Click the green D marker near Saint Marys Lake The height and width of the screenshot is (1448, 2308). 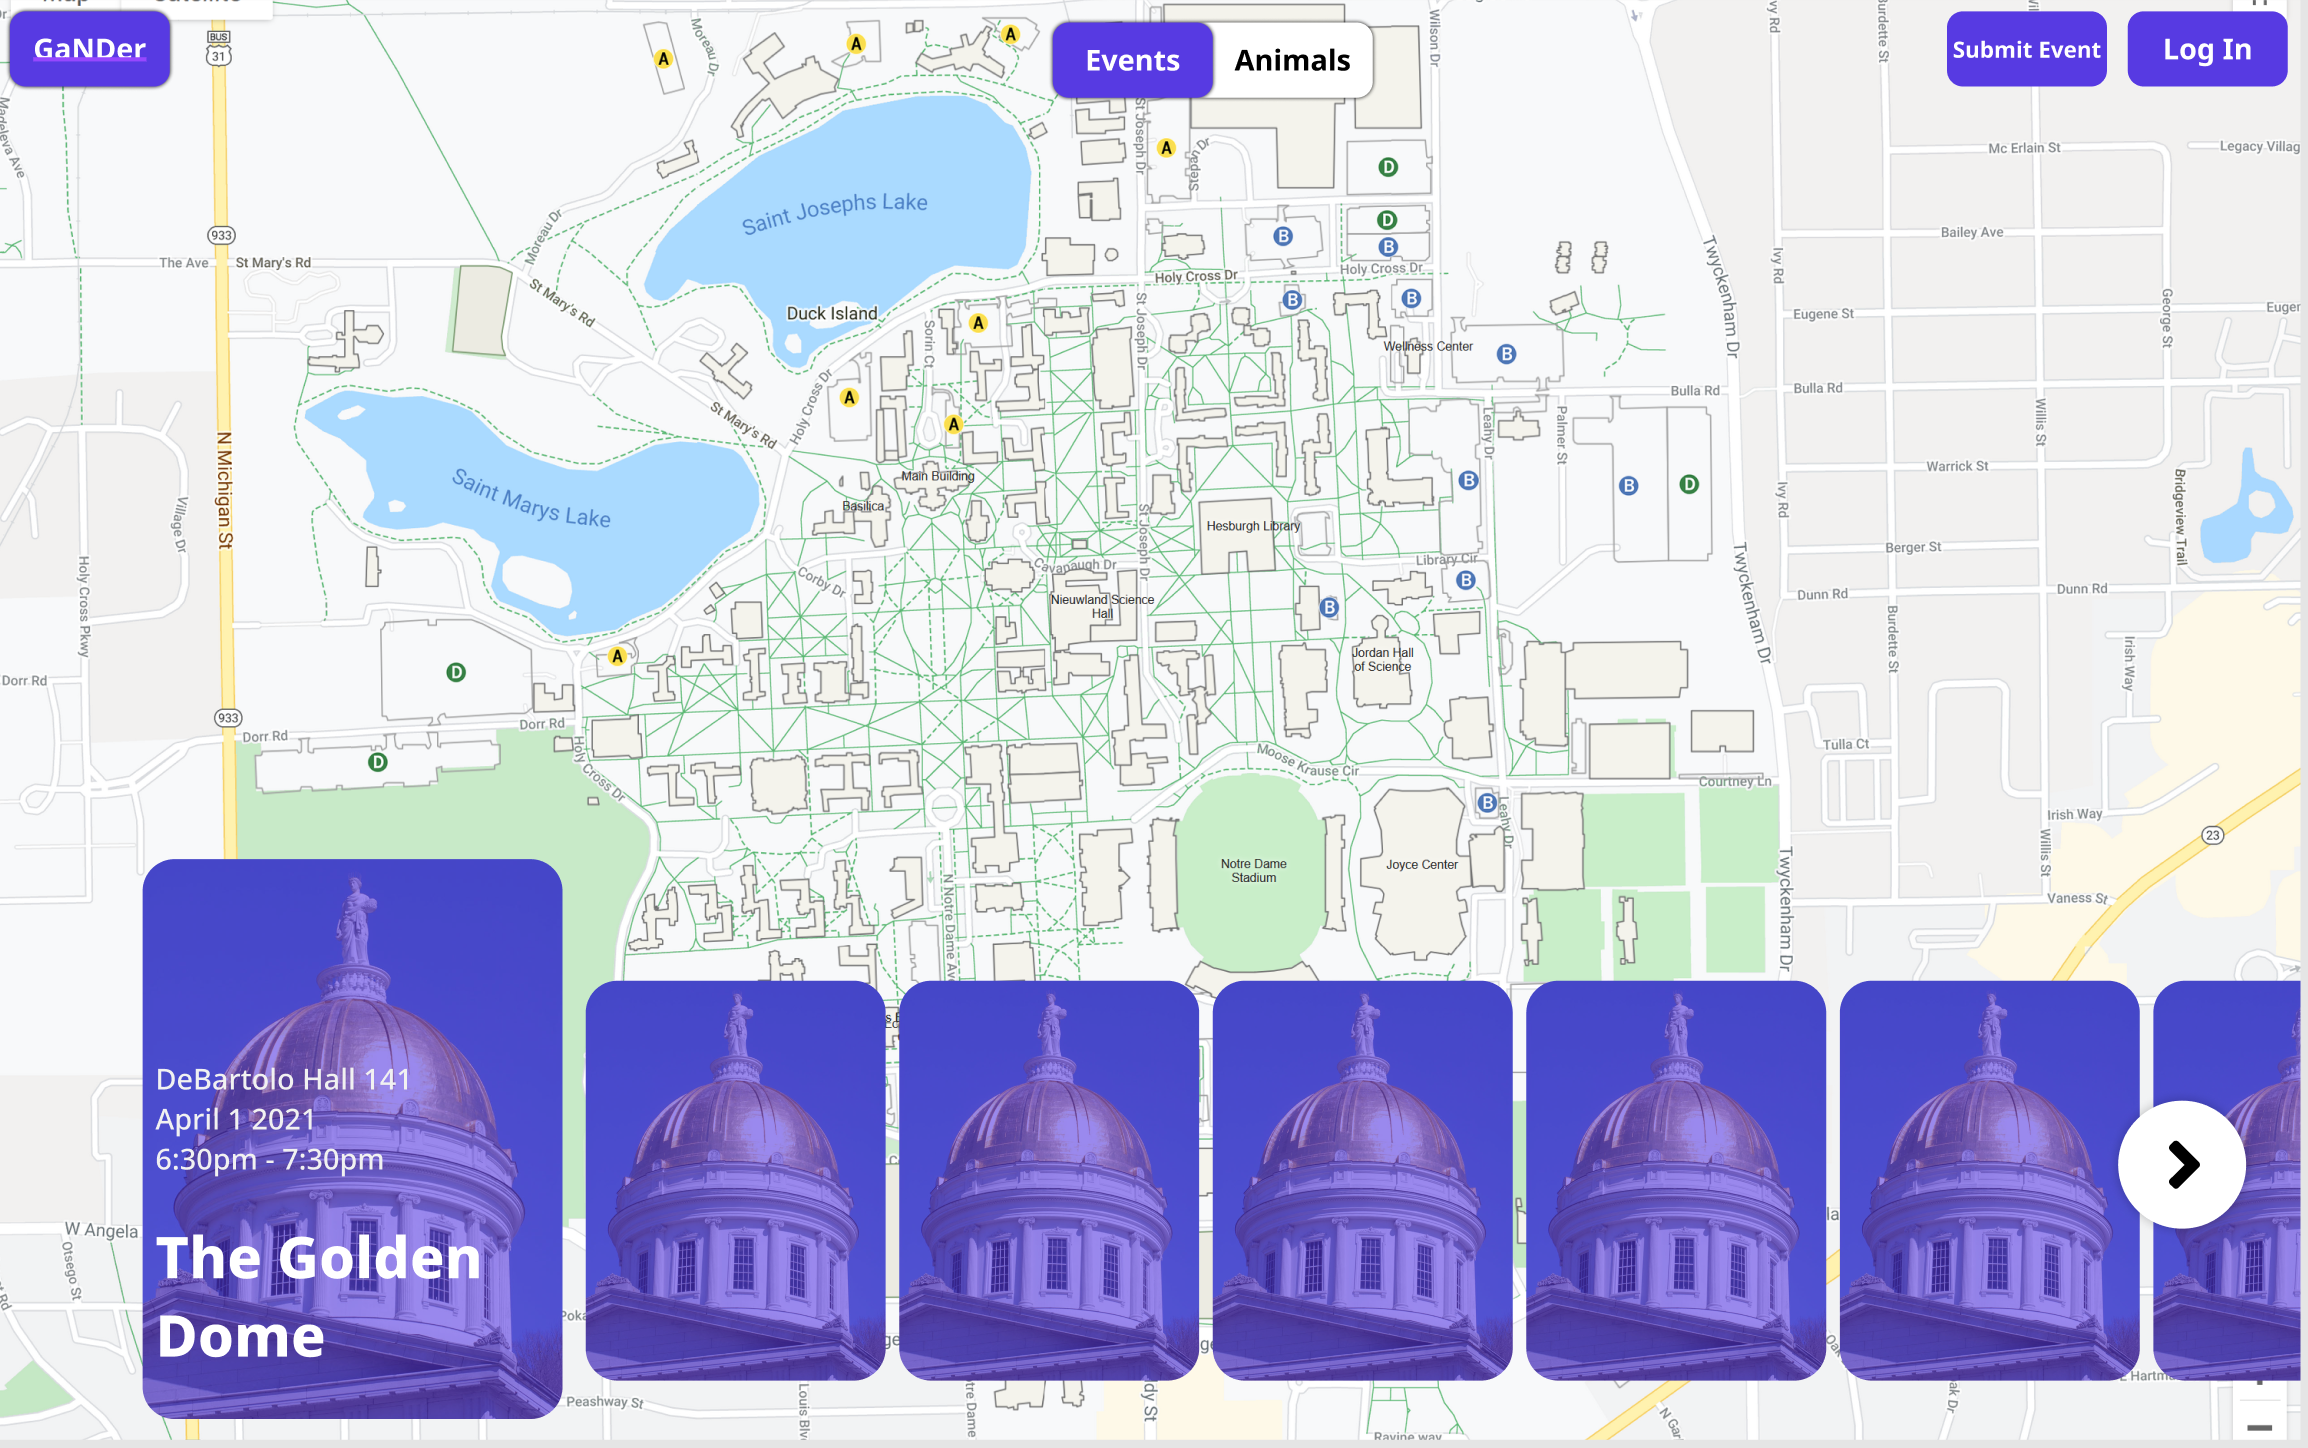pyautogui.click(x=452, y=674)
